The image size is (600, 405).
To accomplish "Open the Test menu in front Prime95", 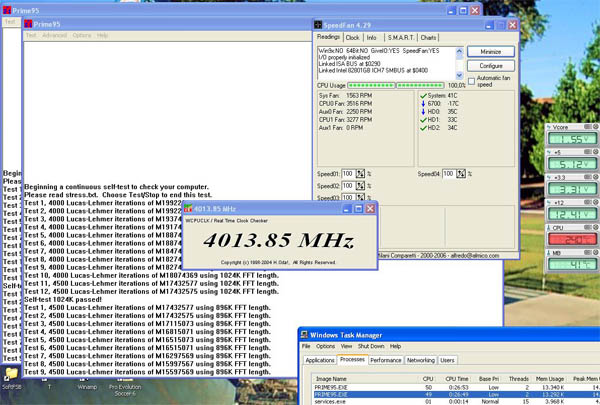I will 31,35.
